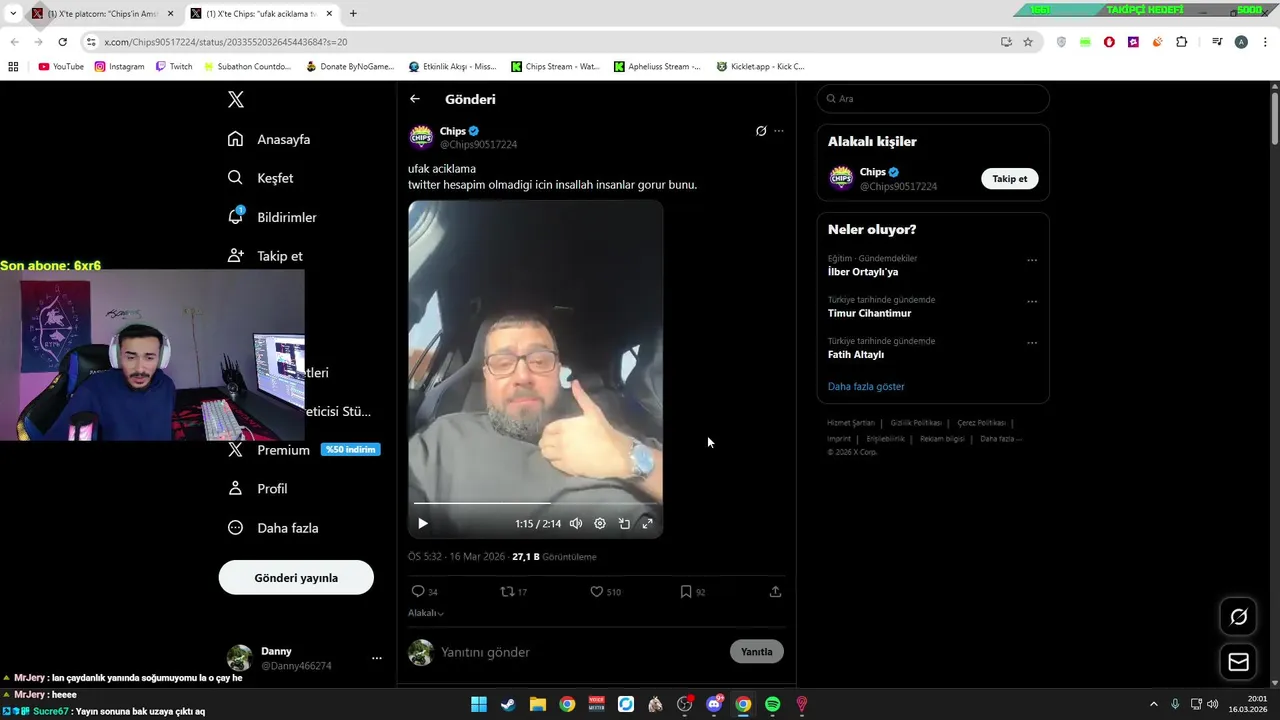Open the Twitch bookmark
1280x720 pixels.
(174, 67)
